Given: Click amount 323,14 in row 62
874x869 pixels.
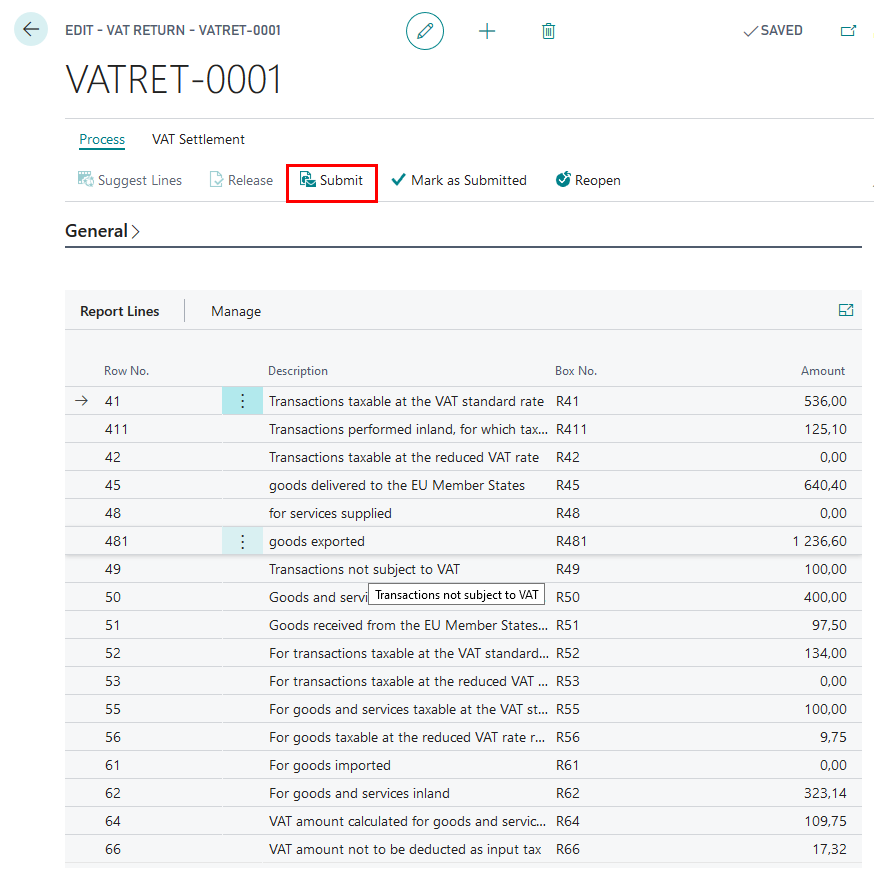Looking at the screenshot, I should tap(825, 793).
